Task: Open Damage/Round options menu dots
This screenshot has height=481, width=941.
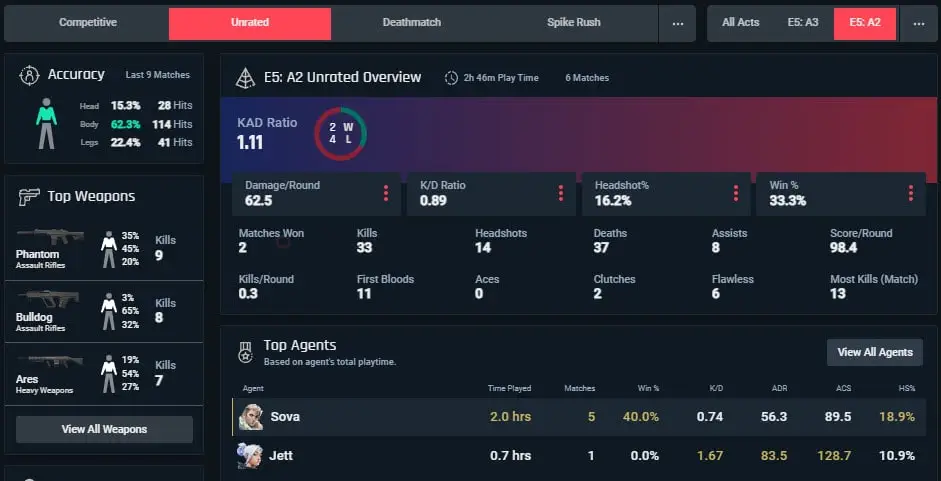Action: pyautogui.click(x=385, y=193)
